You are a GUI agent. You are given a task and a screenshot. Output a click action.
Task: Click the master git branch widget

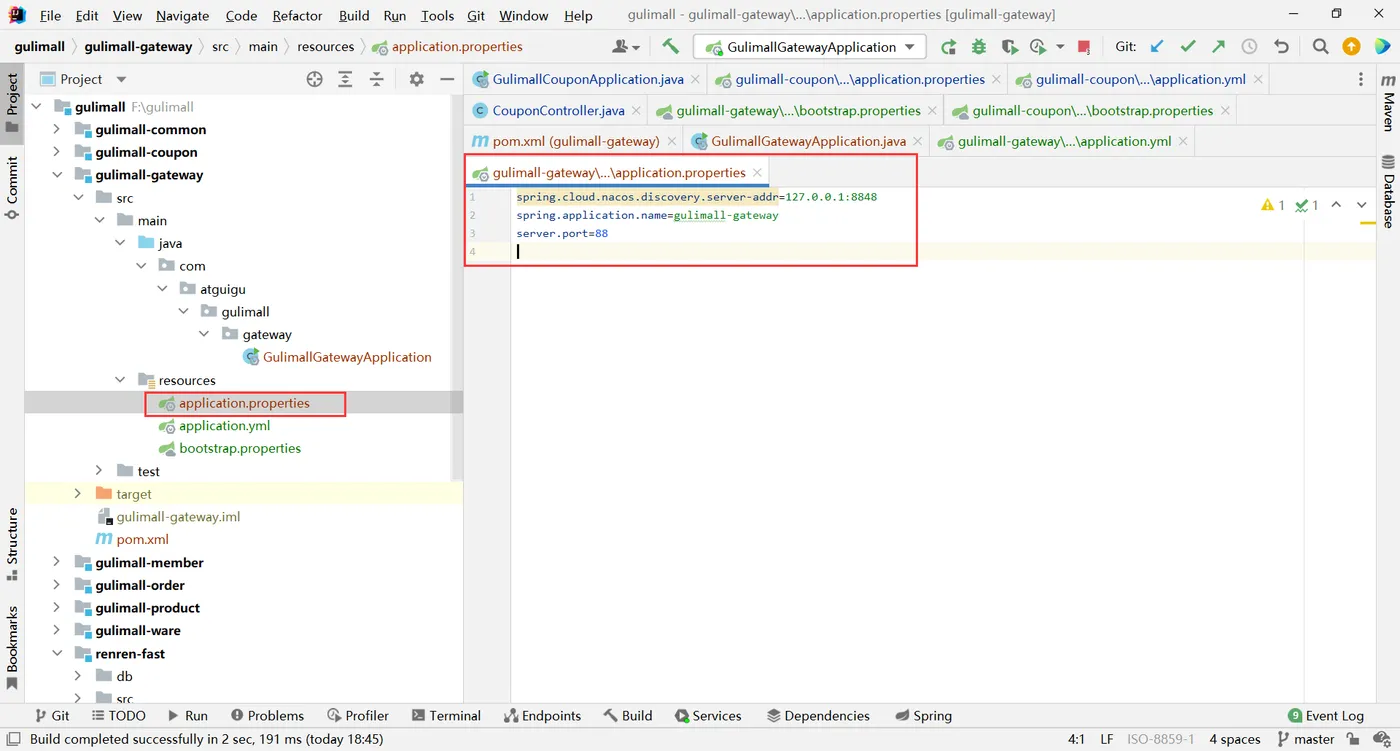point(1304,739)
